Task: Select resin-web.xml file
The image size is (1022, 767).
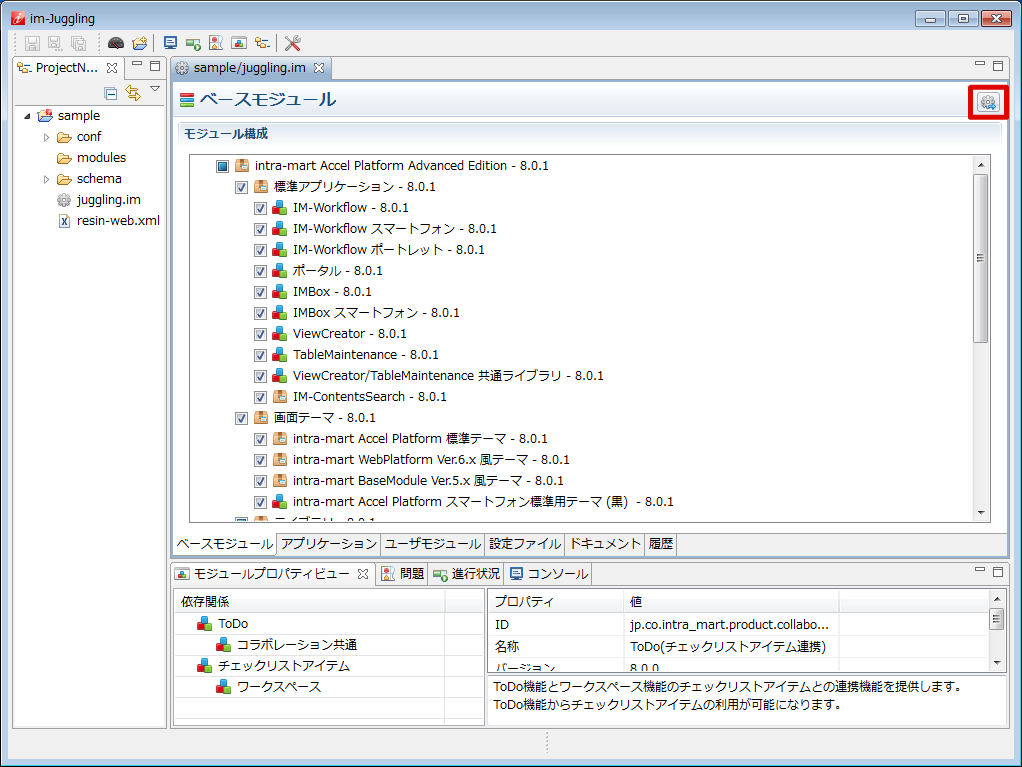Action: 118,221
